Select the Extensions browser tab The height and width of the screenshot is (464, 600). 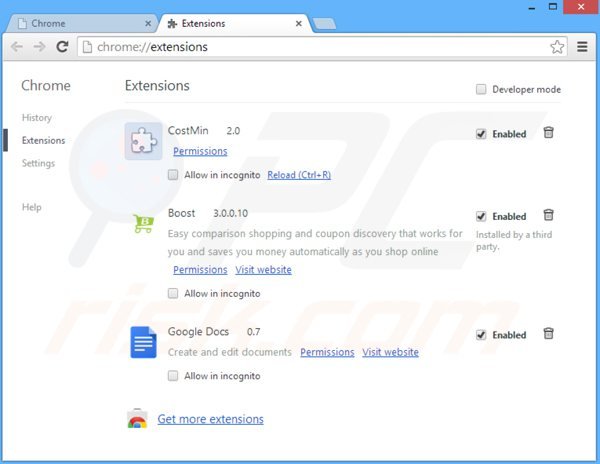tap(235, 24)
